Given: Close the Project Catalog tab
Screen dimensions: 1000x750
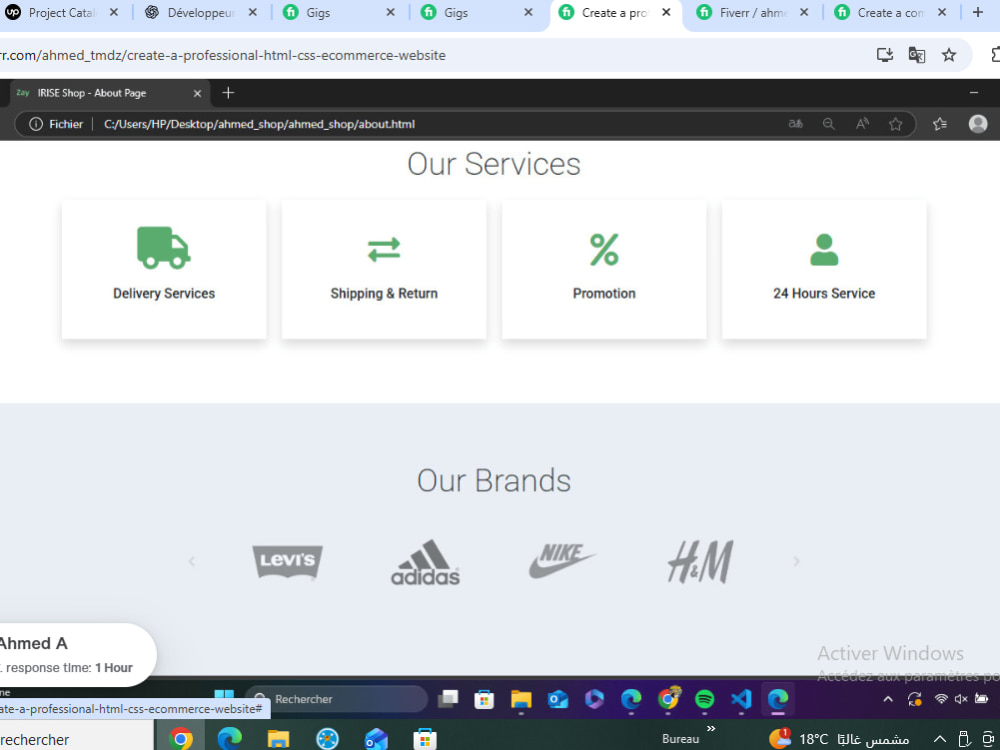Looking at the screenshot, I should coord(114,12).
